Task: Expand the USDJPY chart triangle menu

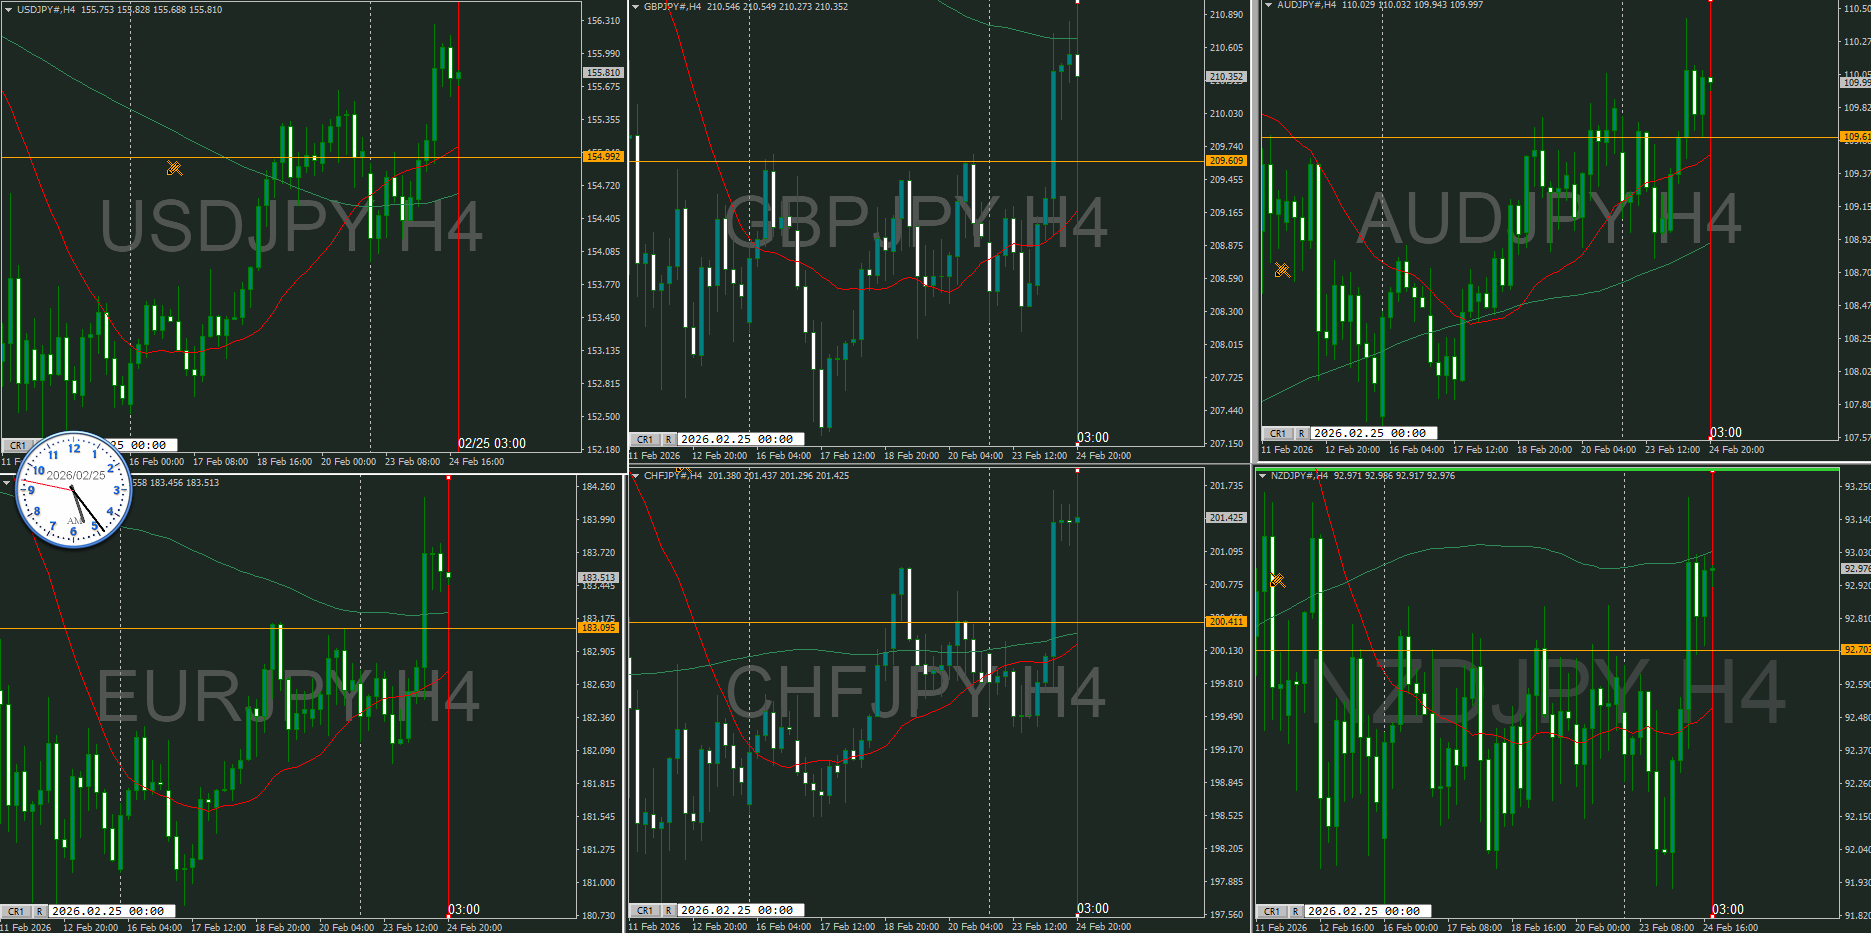Action: tap(8, 10)
